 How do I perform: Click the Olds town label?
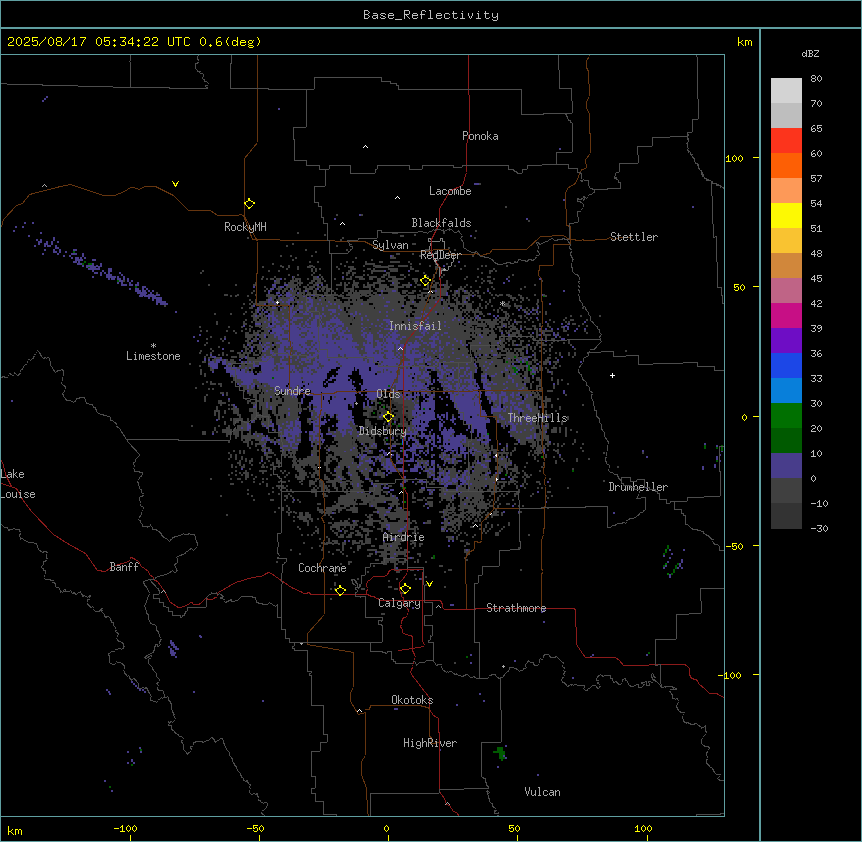[x=388, y=394]
